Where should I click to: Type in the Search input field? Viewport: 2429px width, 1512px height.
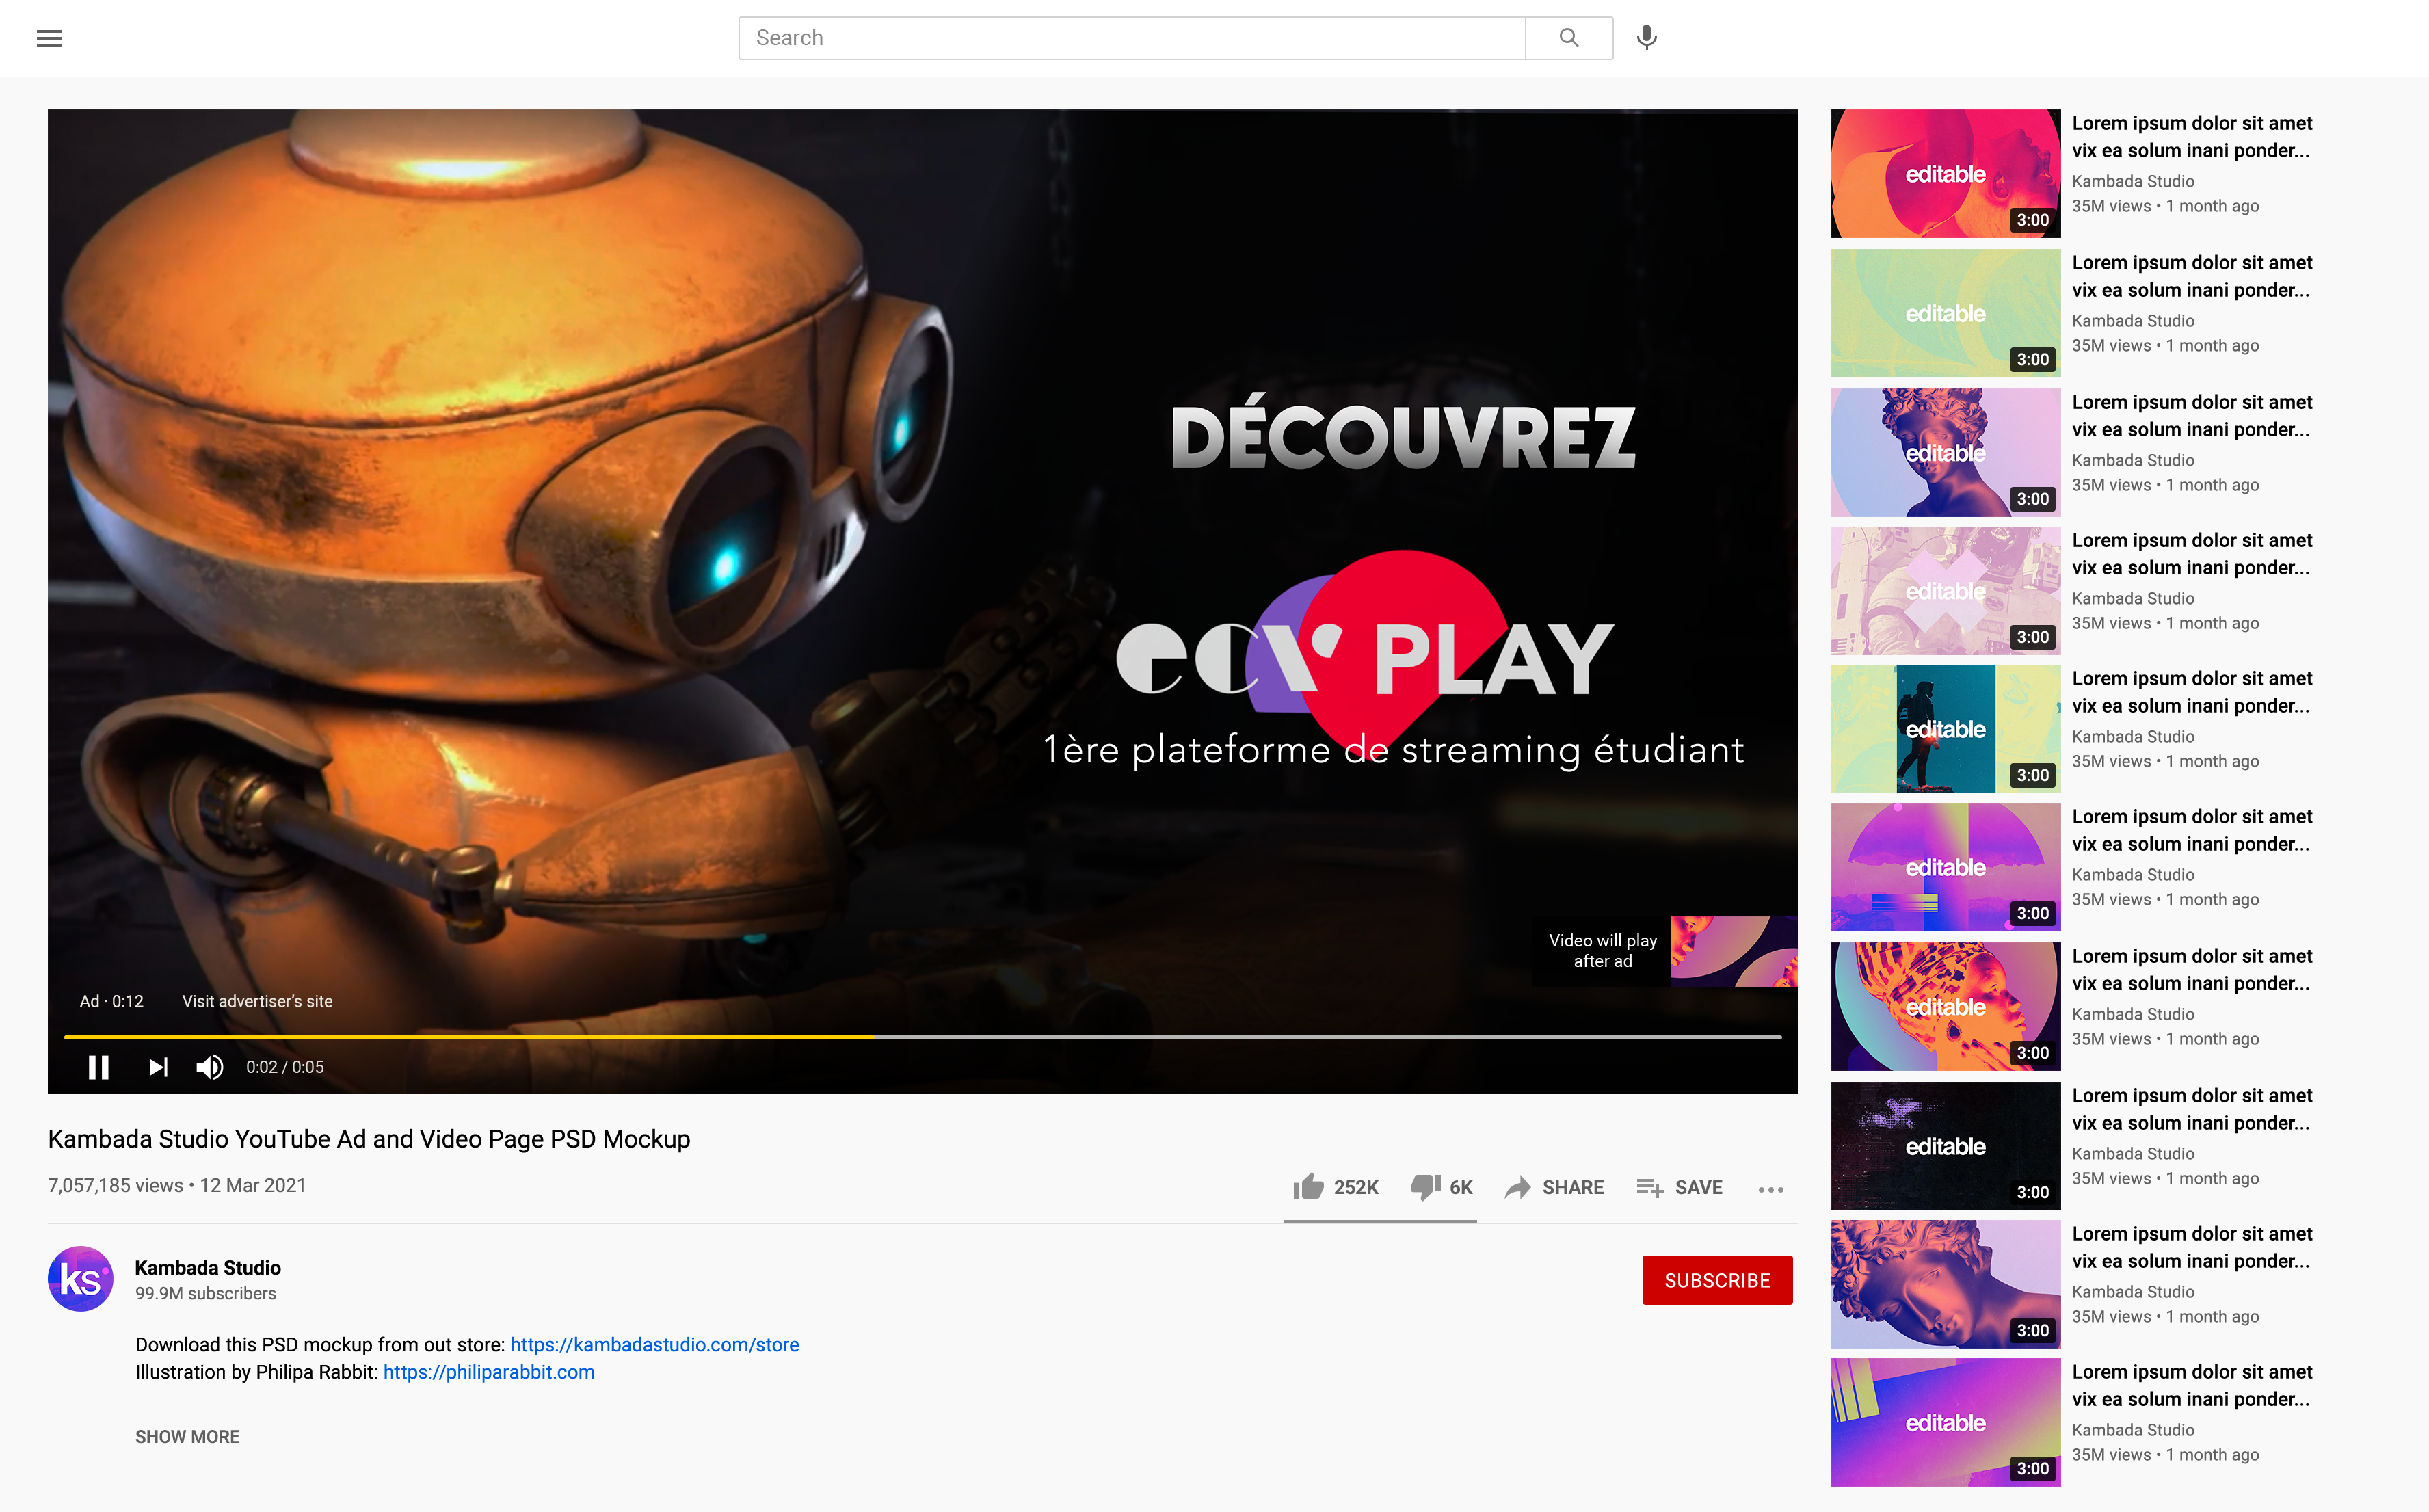pos(1130,38)
